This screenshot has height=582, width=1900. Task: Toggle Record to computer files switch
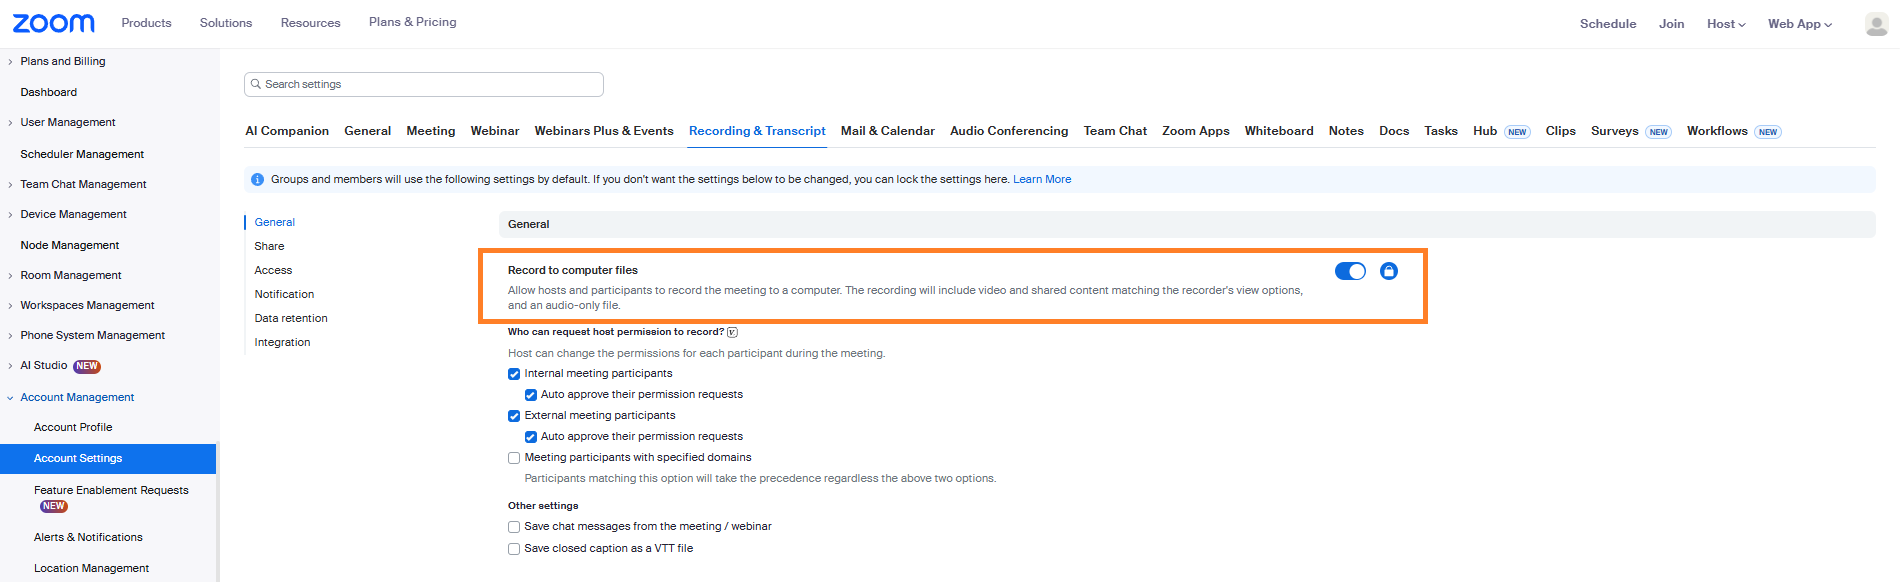pos(1350,271)
